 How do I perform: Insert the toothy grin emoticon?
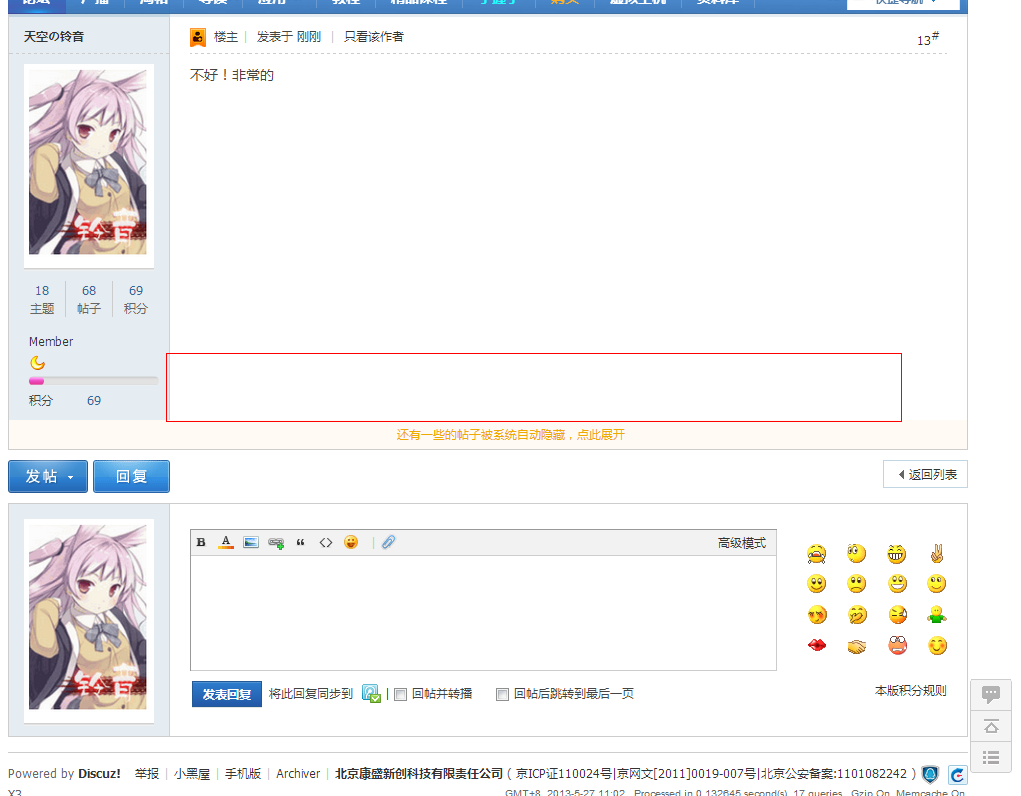tap(897, 554)
